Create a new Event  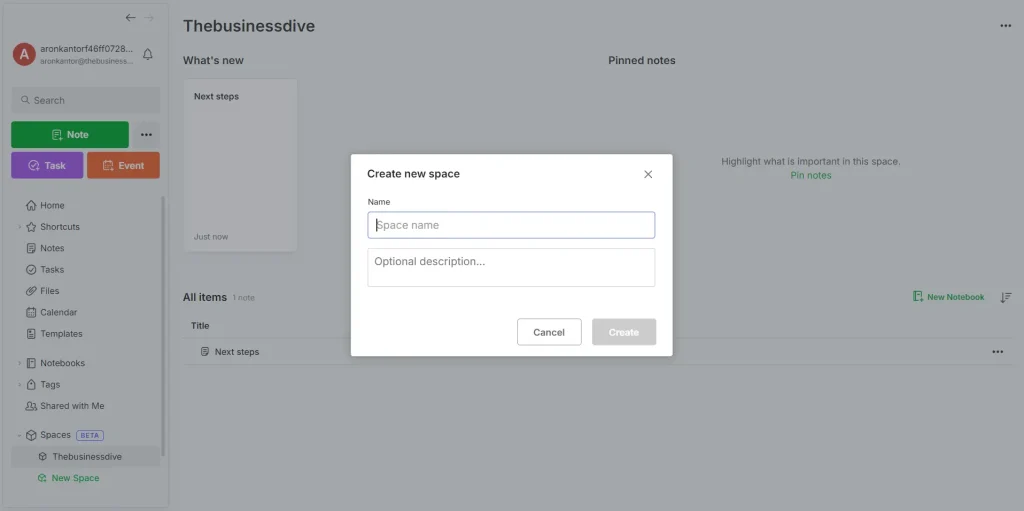[x=123, y=165]
